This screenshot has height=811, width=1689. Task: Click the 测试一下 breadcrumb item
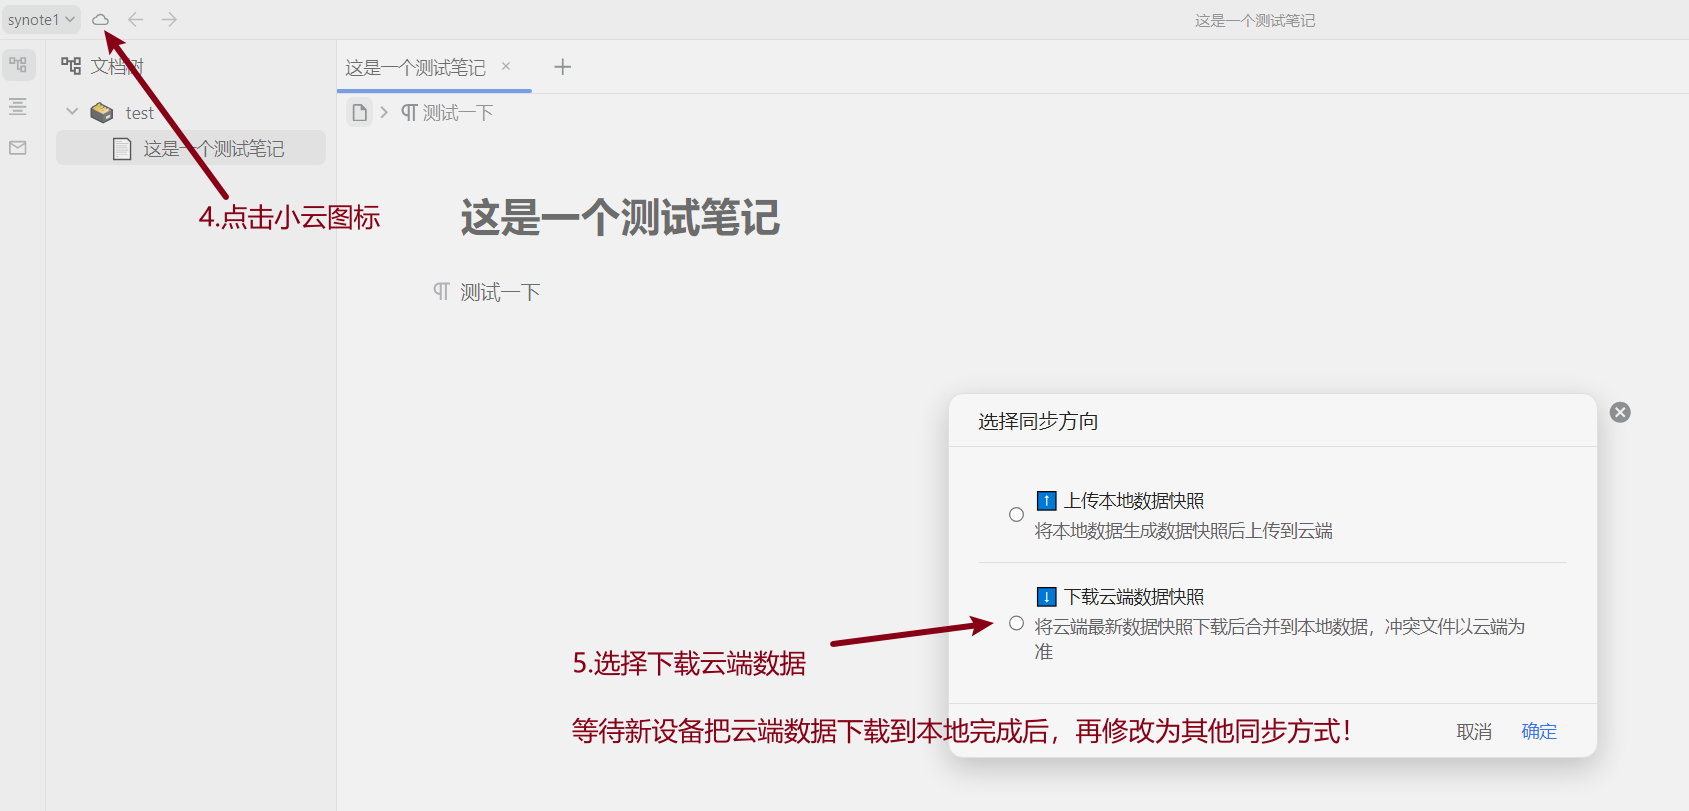(447, 113)
